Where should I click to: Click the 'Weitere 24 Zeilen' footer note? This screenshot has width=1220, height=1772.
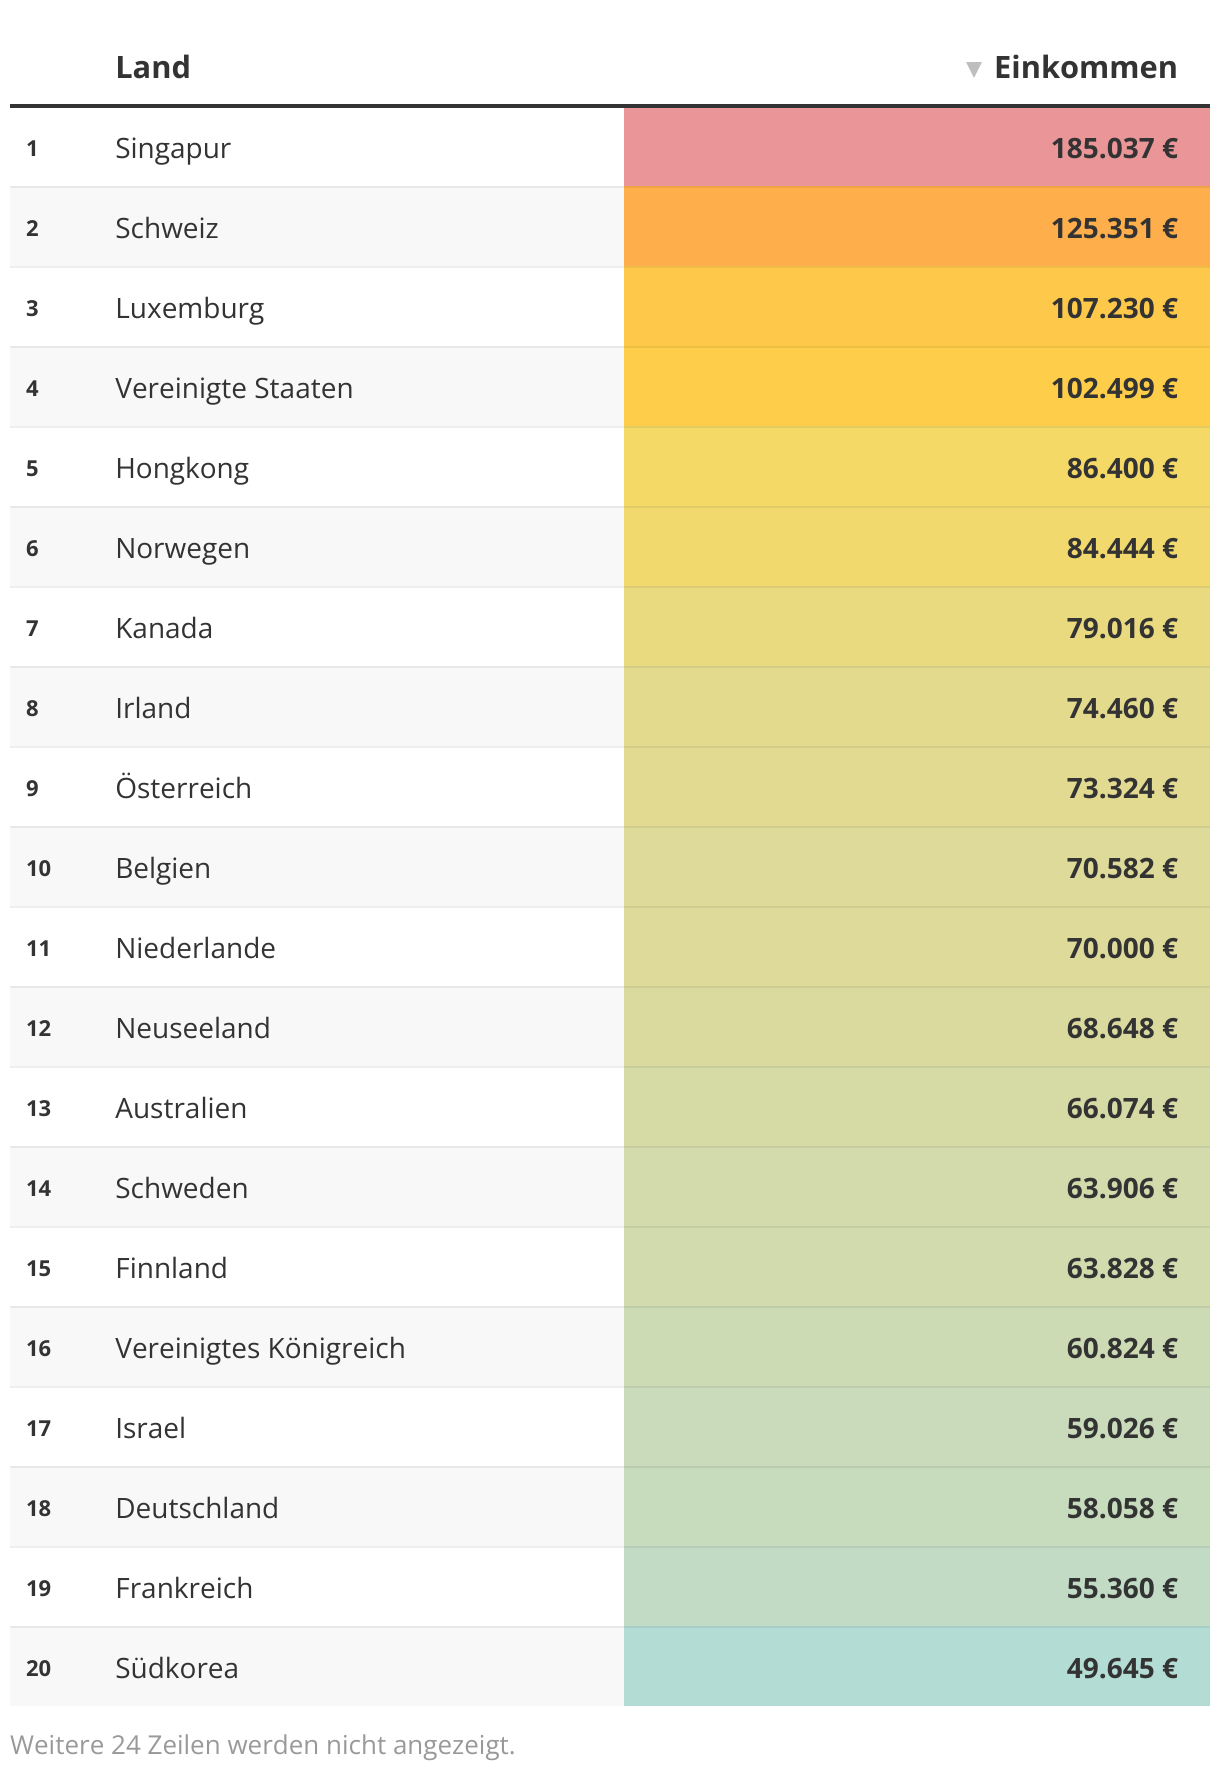[x=263, y=1745]
